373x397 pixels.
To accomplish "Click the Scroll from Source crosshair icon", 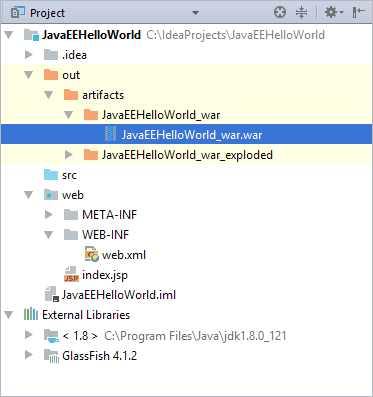I will [x=280, y=13].
